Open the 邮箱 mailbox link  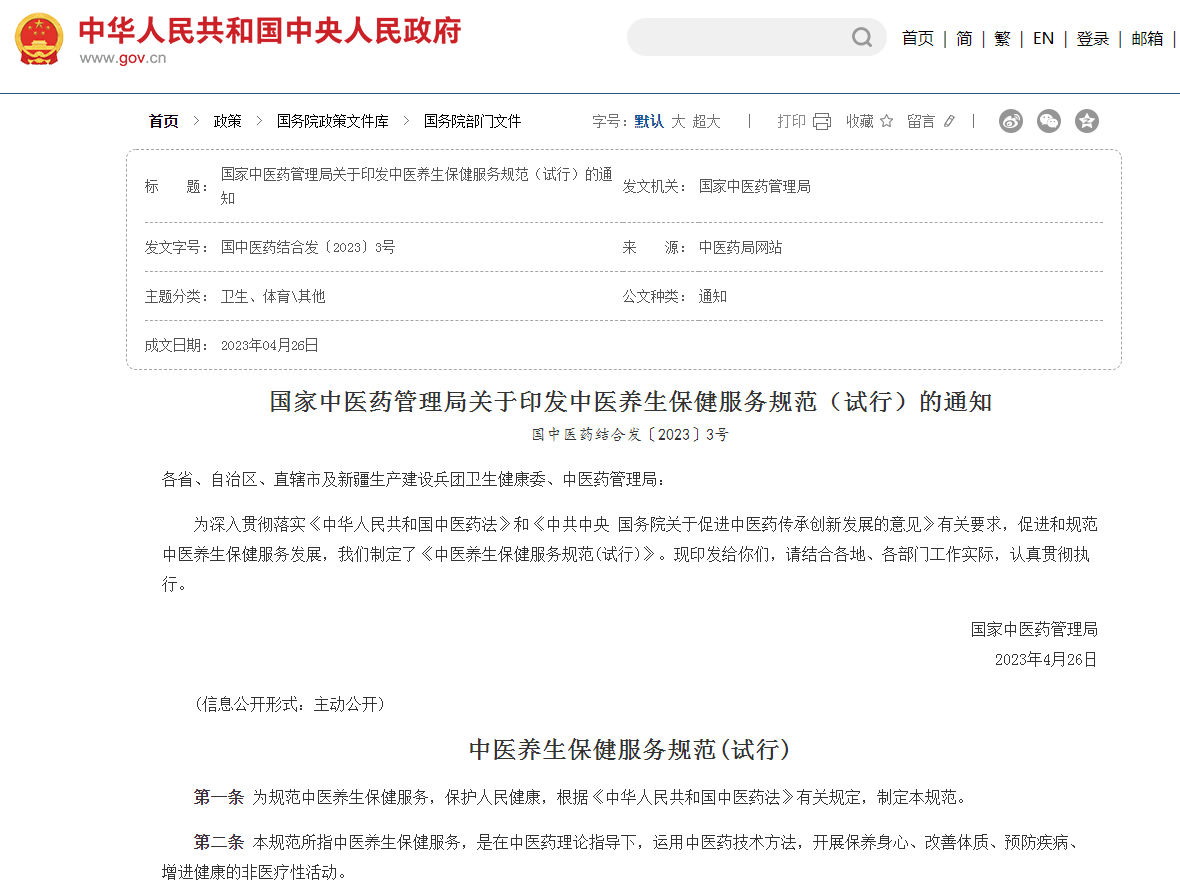coord(1147,38)
